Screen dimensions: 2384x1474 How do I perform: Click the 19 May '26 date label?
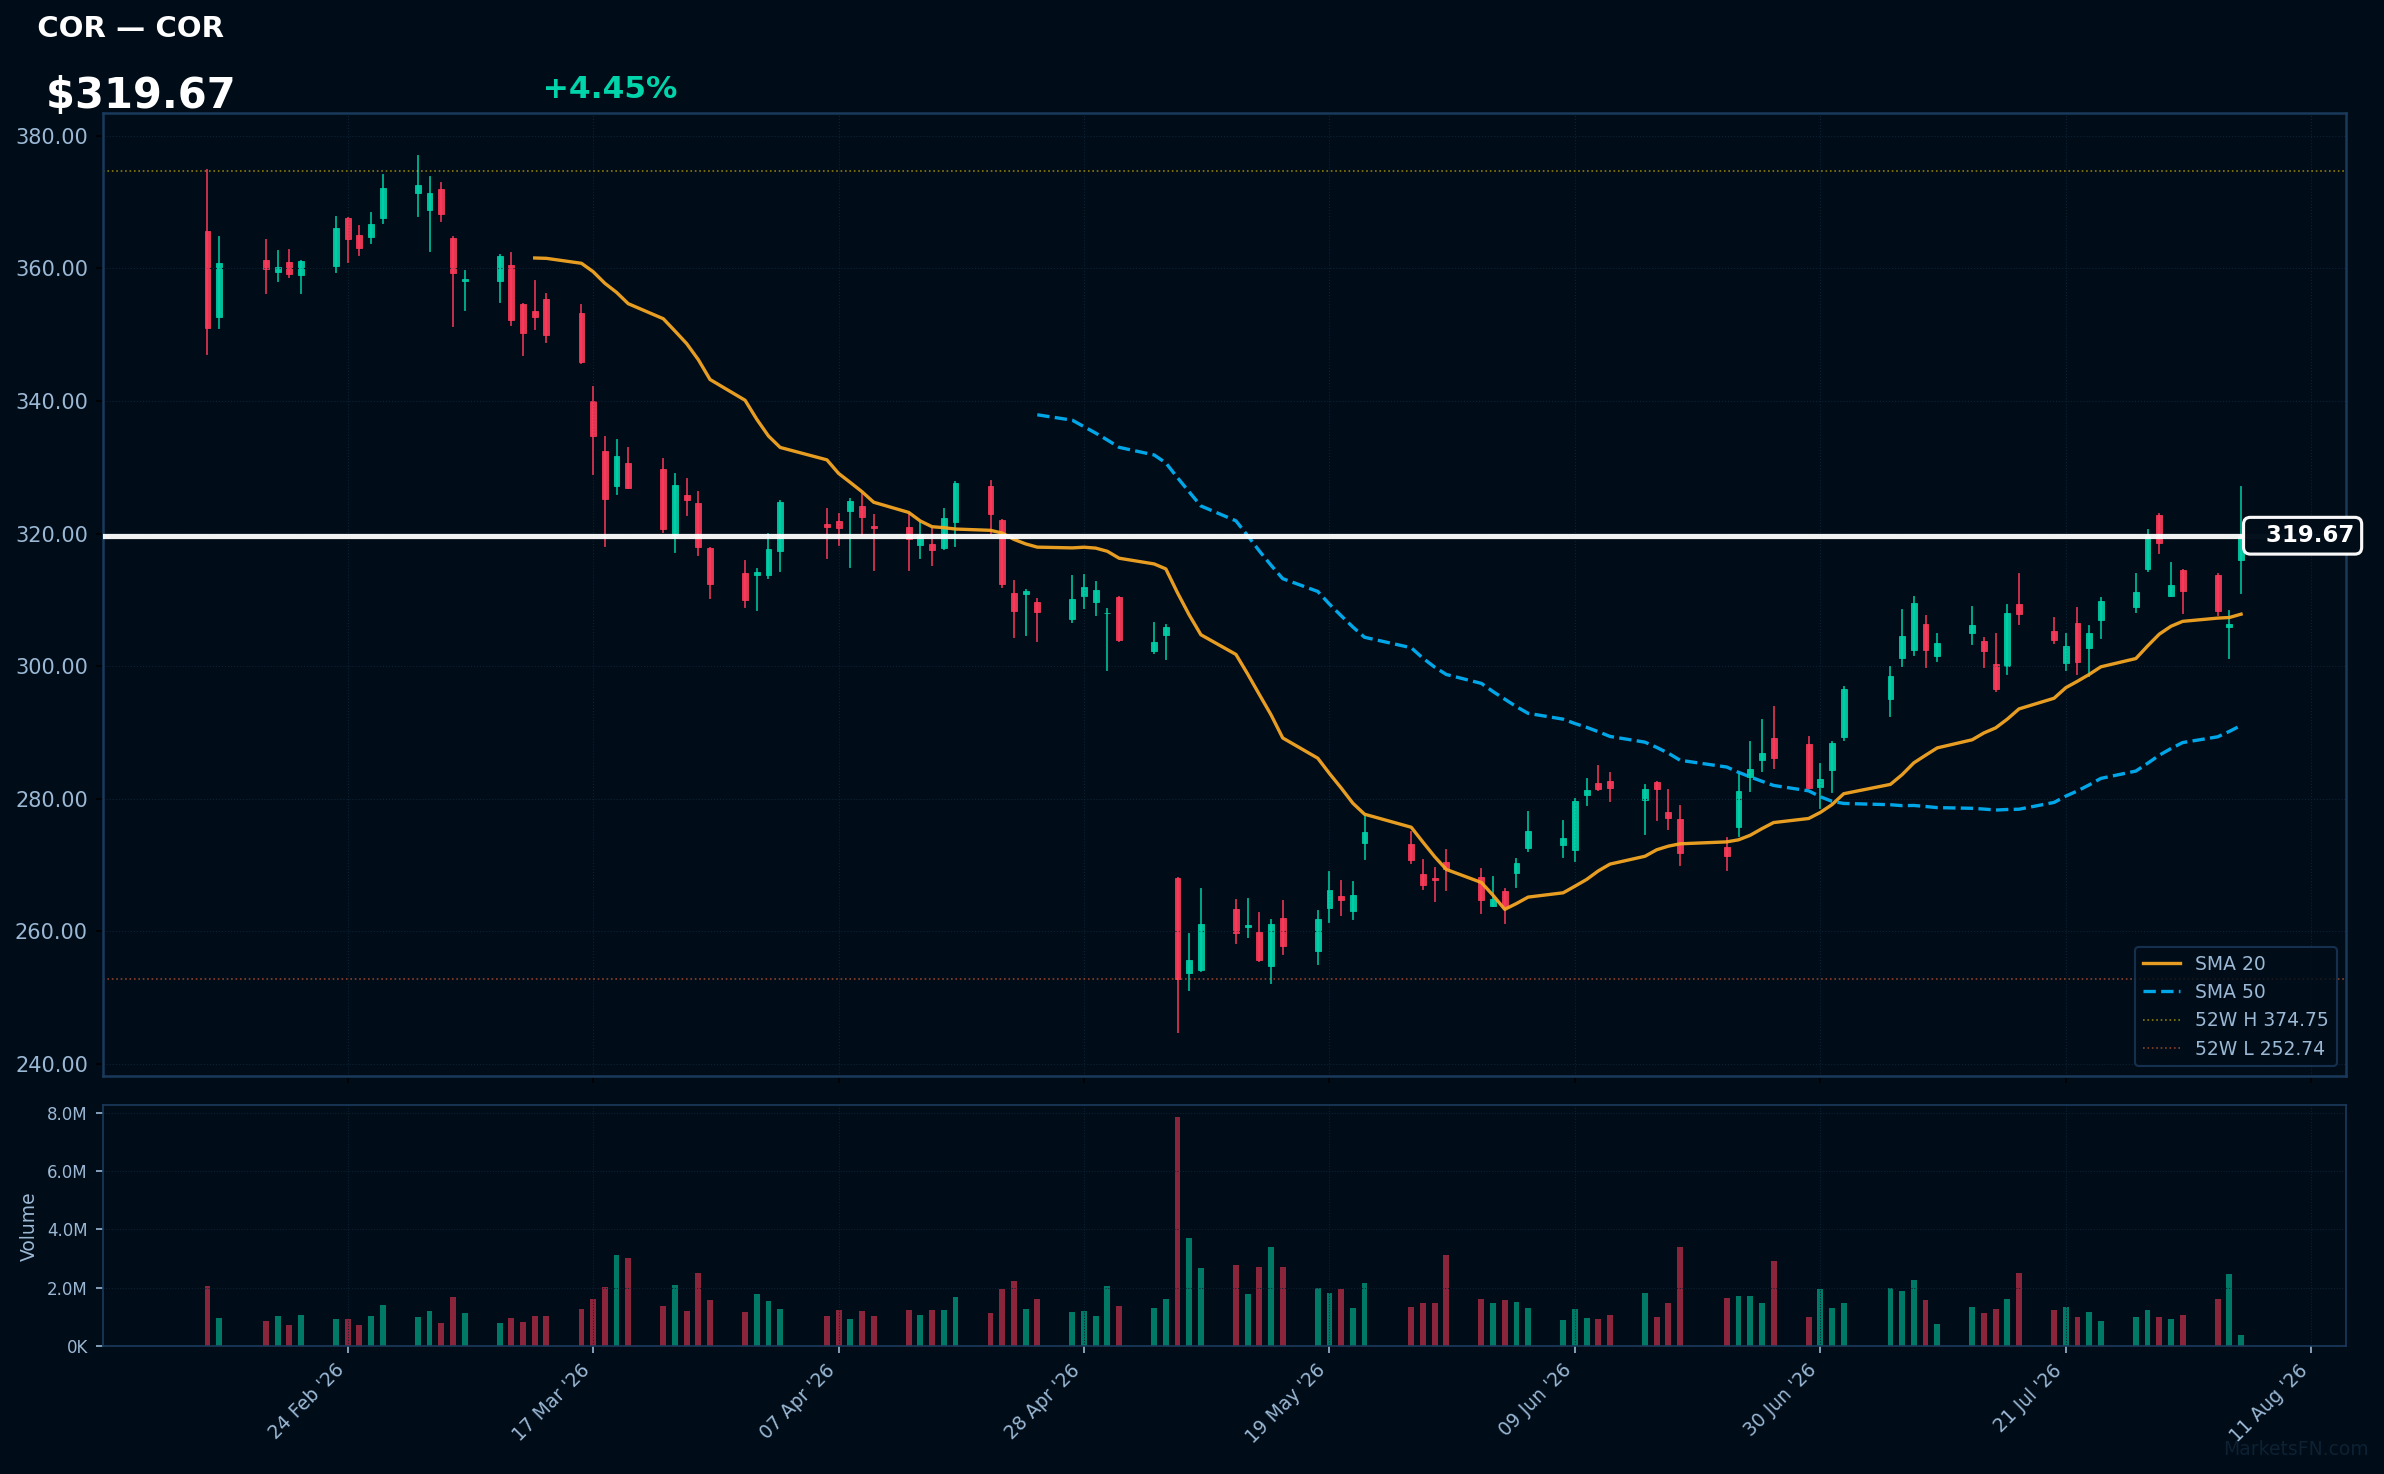click(1284, 1401)
